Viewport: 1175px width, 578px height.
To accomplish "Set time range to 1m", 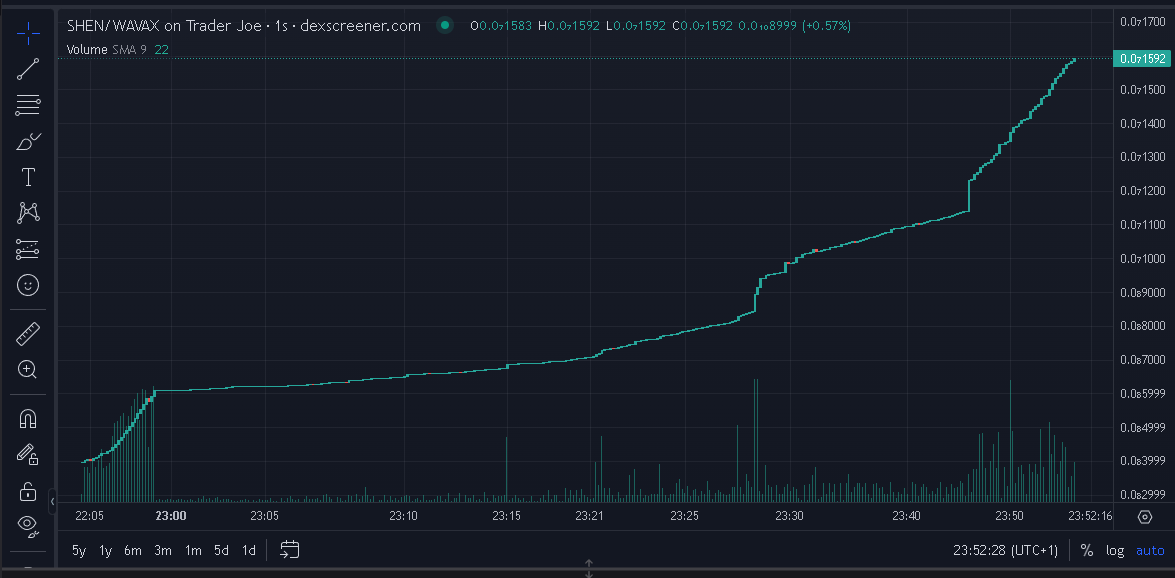I will pos(193,550).
